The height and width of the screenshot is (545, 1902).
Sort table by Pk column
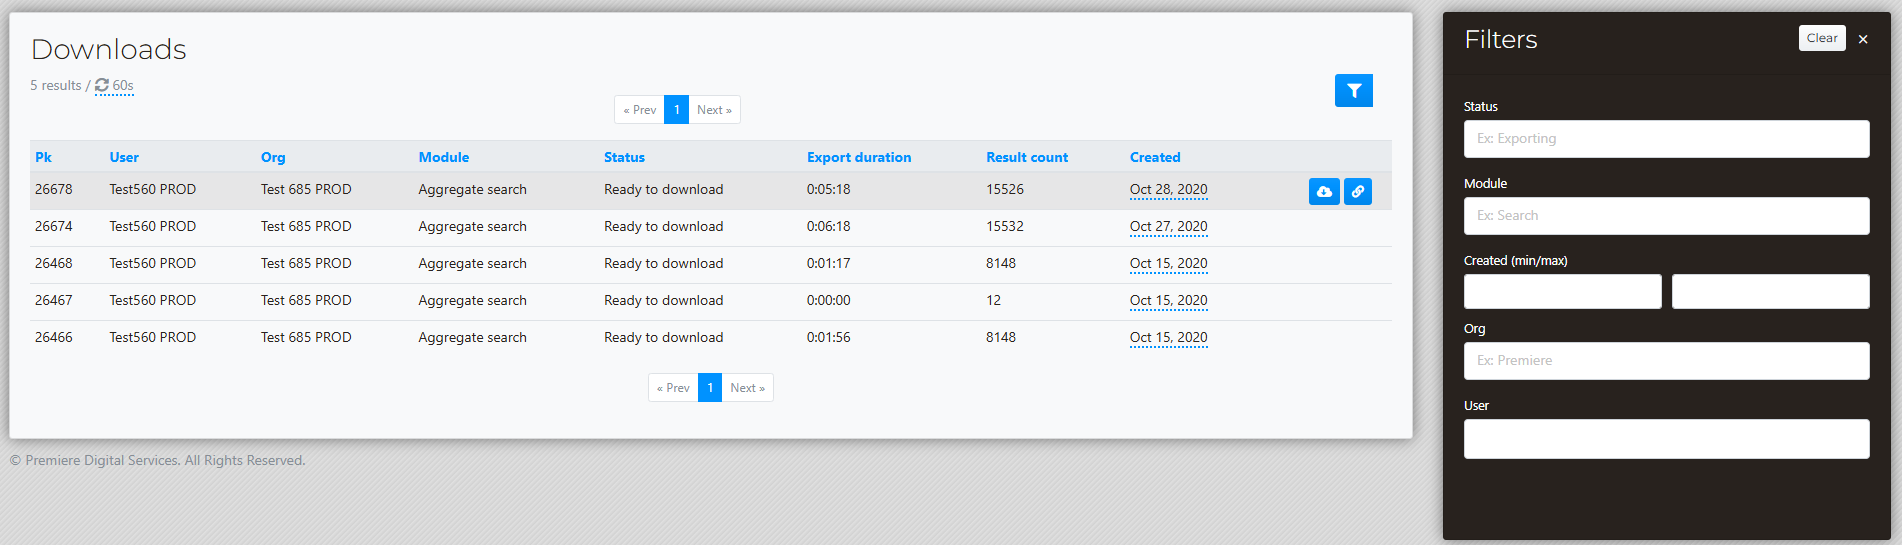coord(43,157)
